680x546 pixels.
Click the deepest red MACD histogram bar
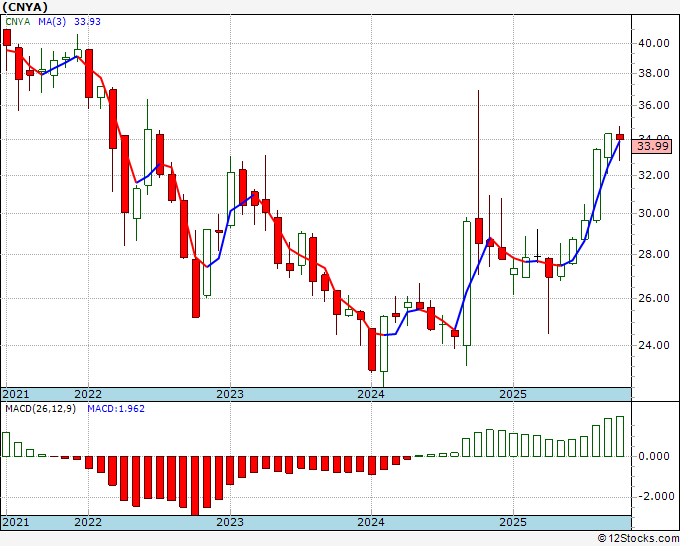click(195, 486)
